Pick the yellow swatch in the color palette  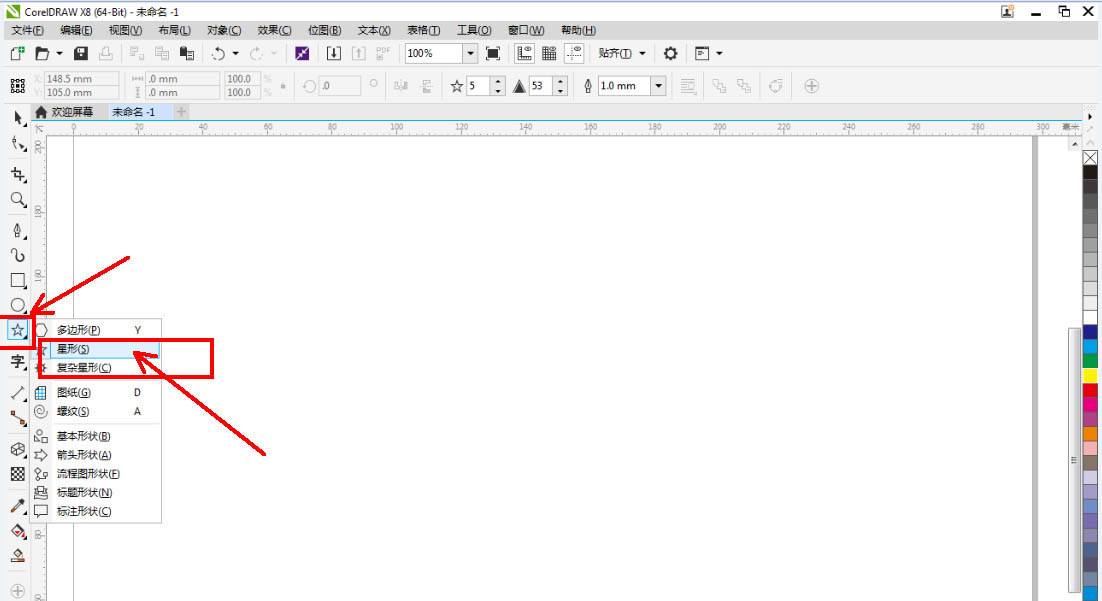(1090, 376)
